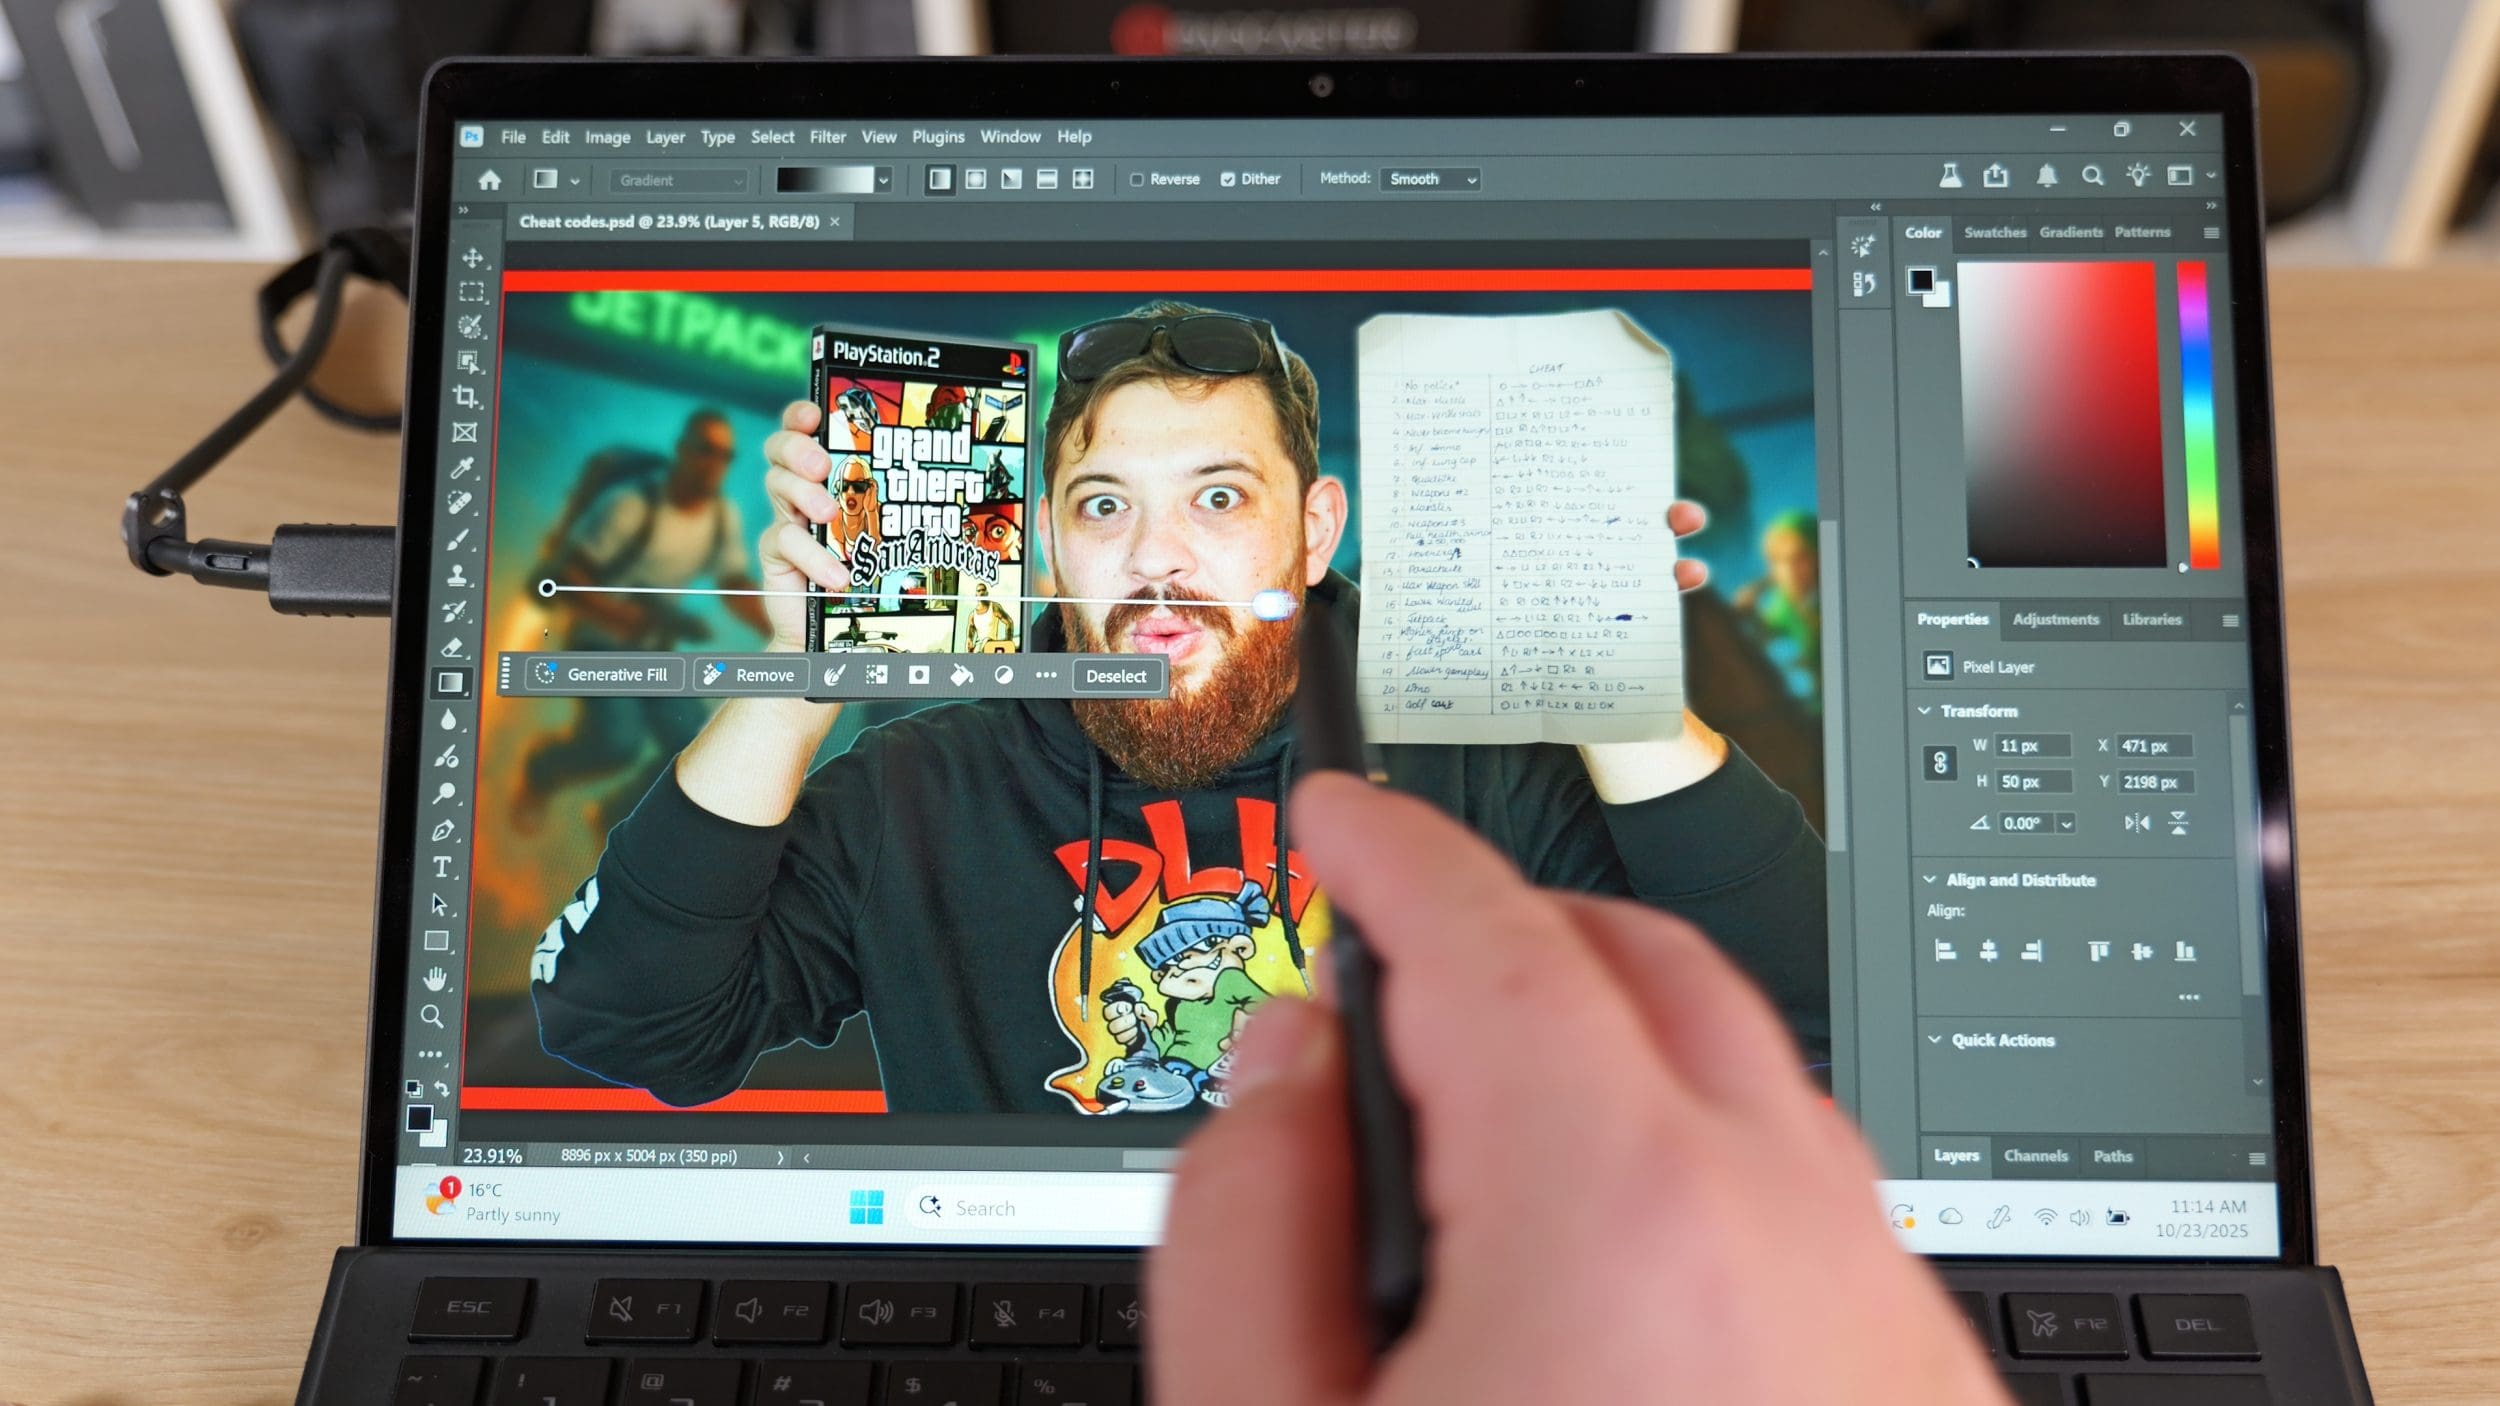2500x1406 pixels.
Task: Collapse the Transform section
Action: [x=1925, y=711]
